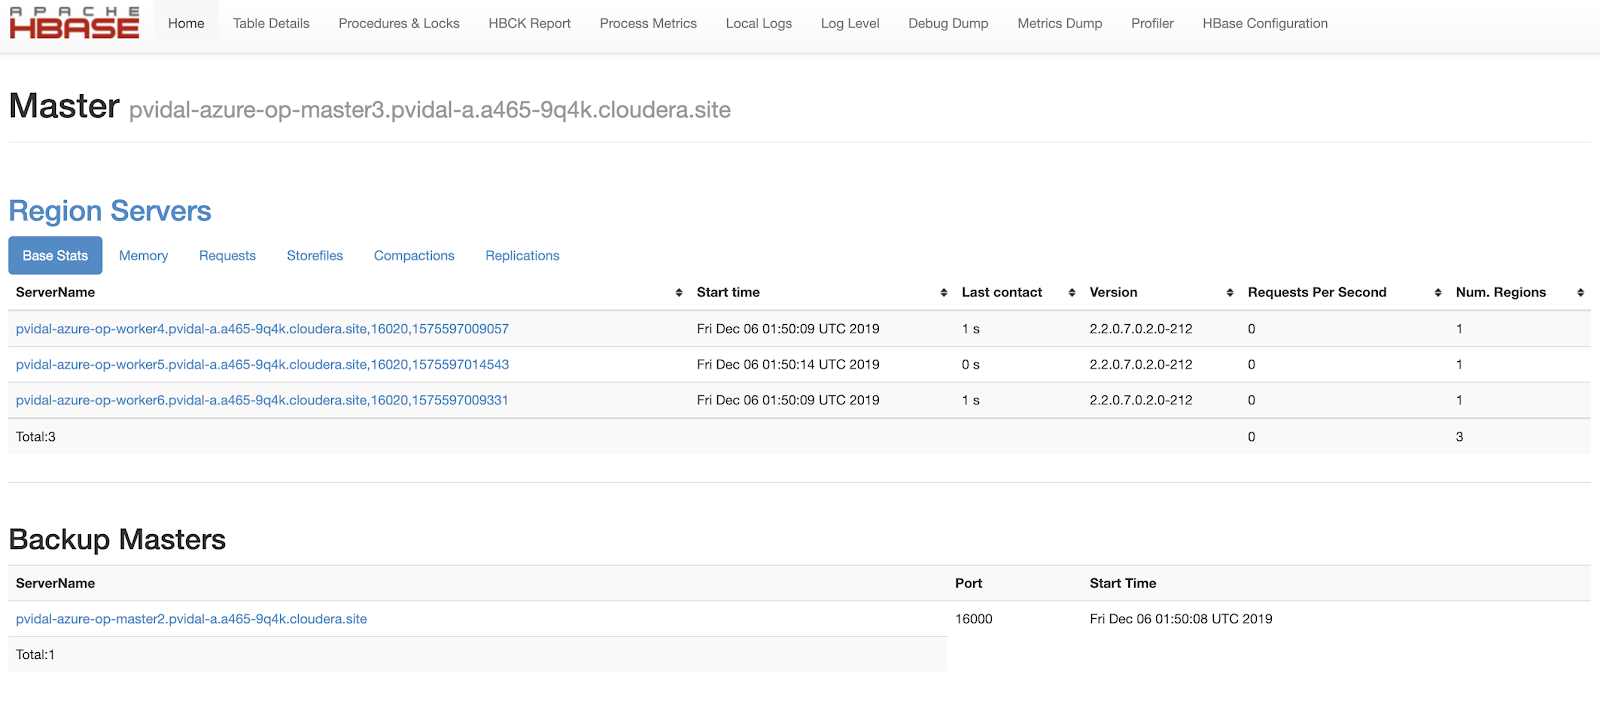Viewport: 1600px width, 704px height.
Task: Click the Apache HBase logo
Action: (74, 24)
